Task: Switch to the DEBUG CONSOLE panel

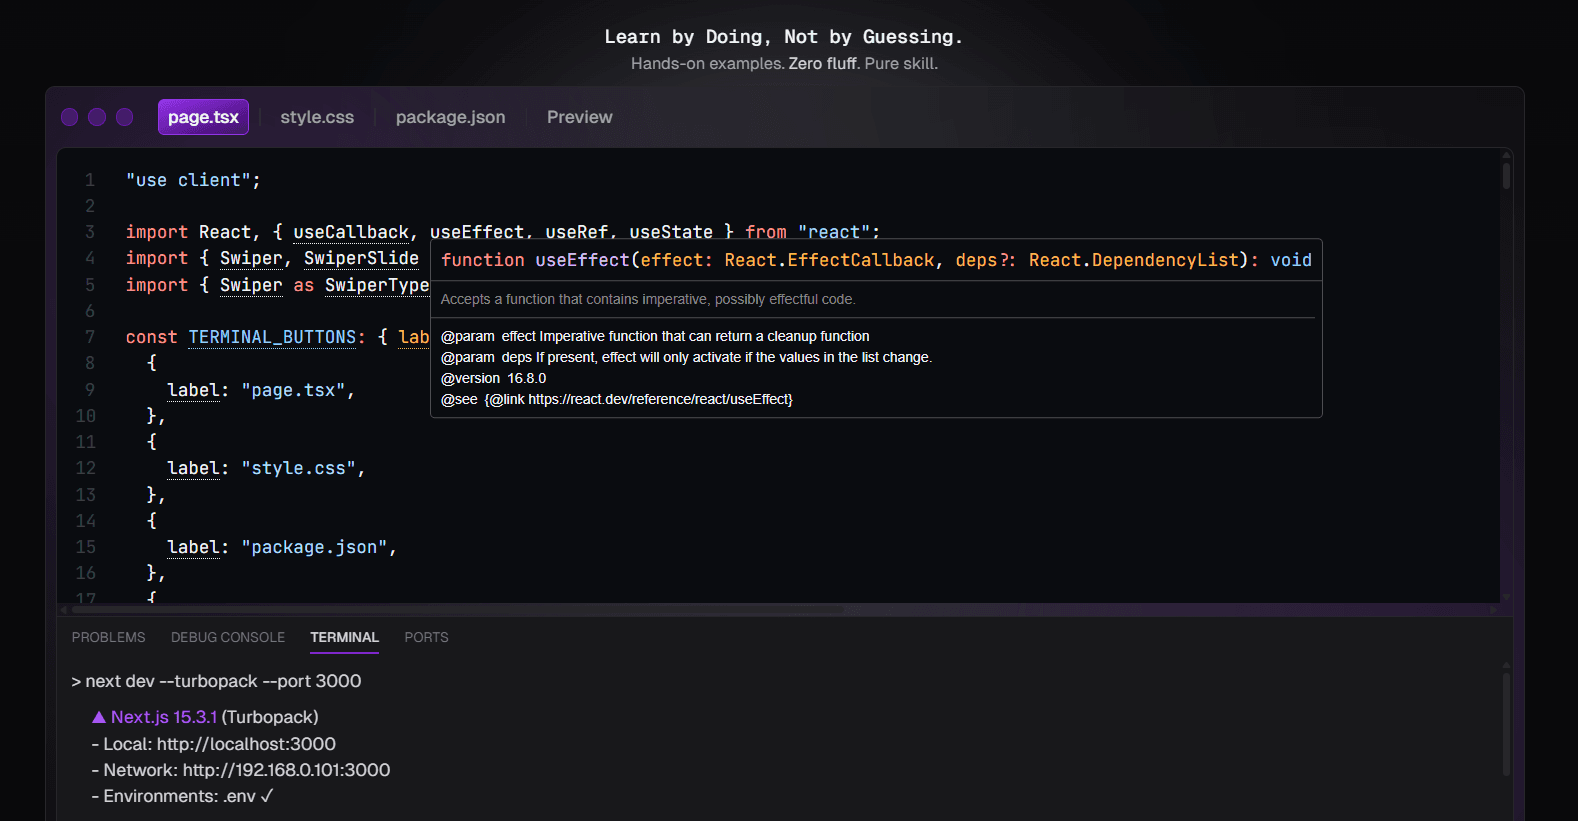Action: coord(228,637)
